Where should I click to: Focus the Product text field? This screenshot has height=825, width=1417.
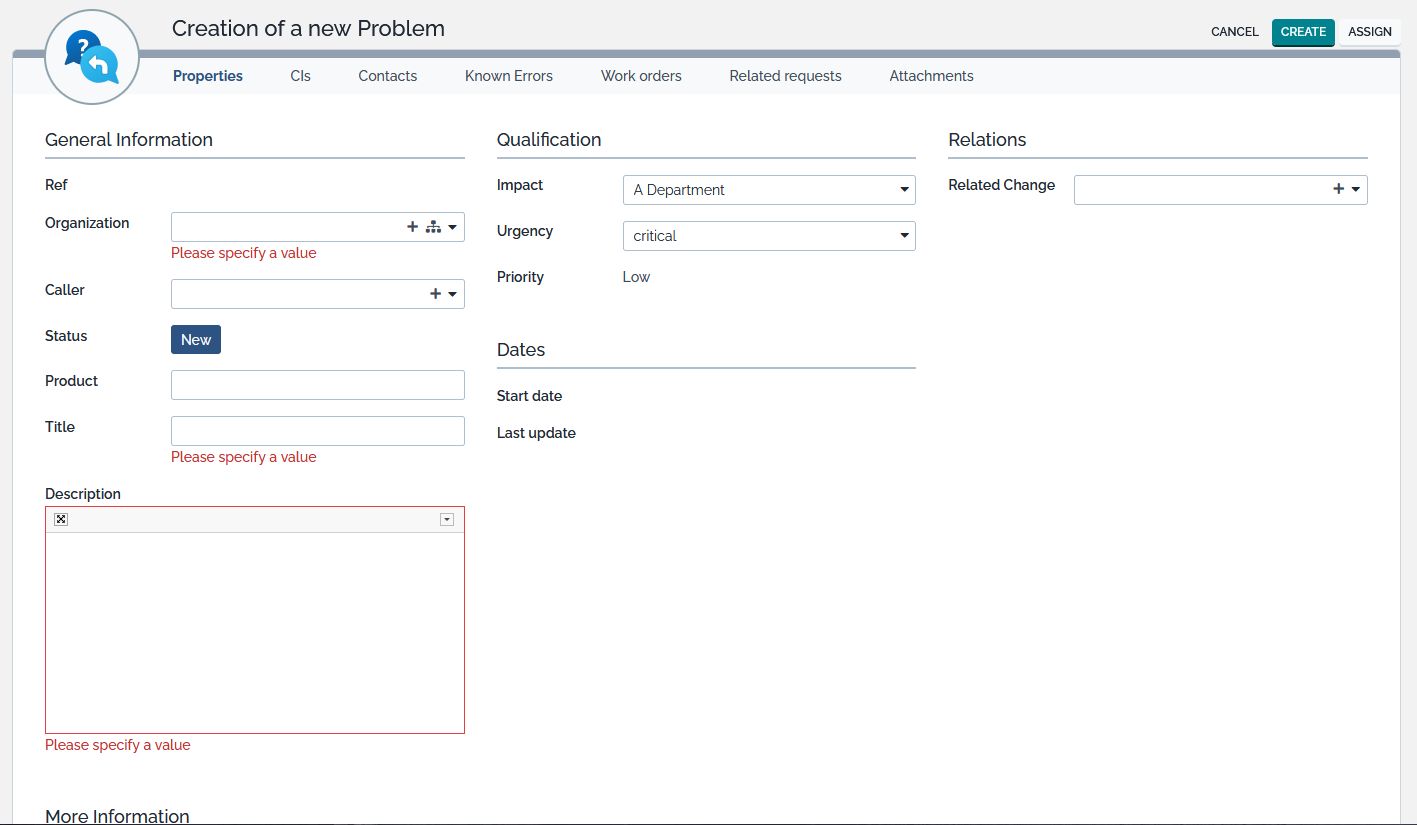317,385
